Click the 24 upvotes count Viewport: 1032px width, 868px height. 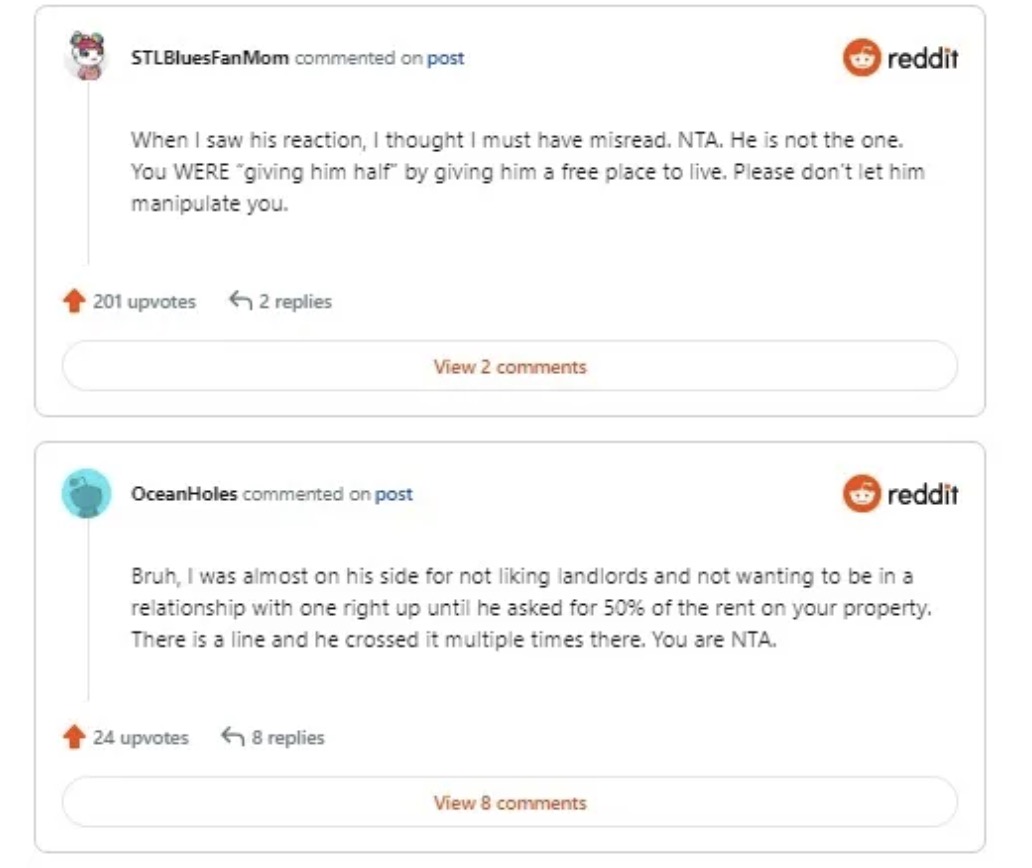coord(140,738)
